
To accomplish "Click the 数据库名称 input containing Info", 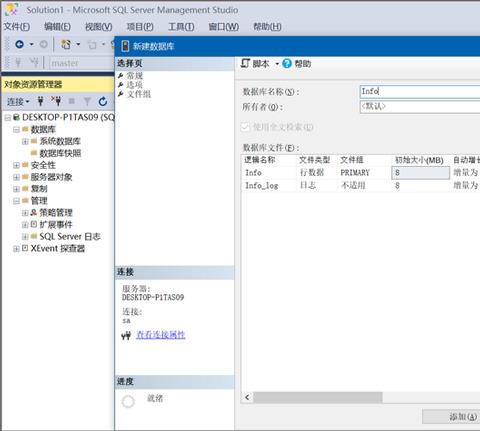I will point(420,91).
